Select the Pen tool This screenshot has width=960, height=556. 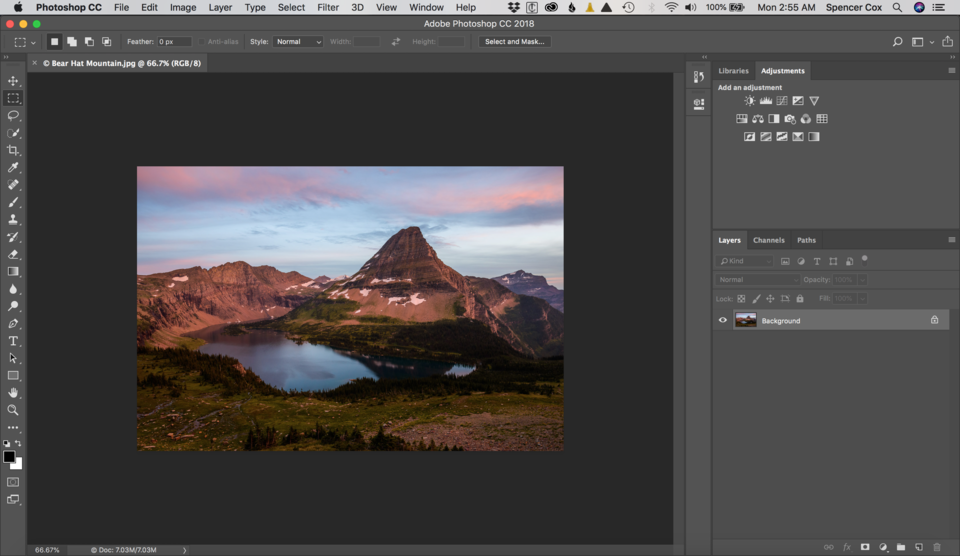13,323
